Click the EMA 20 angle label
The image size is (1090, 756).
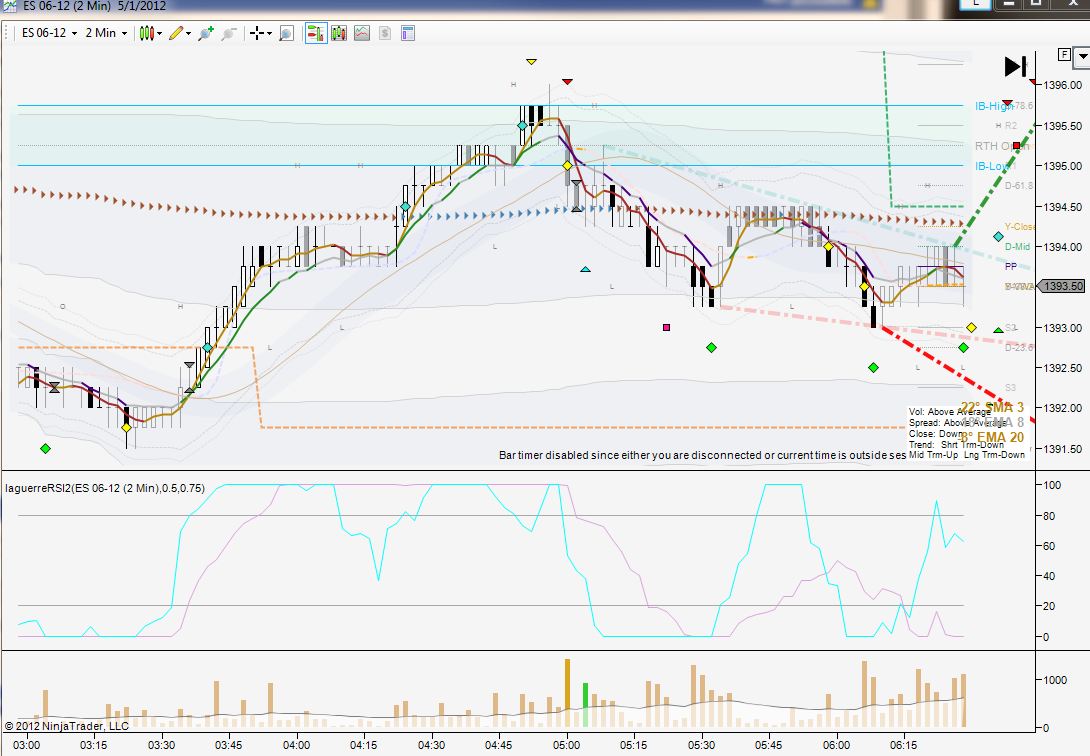click(x=992, y=437)
